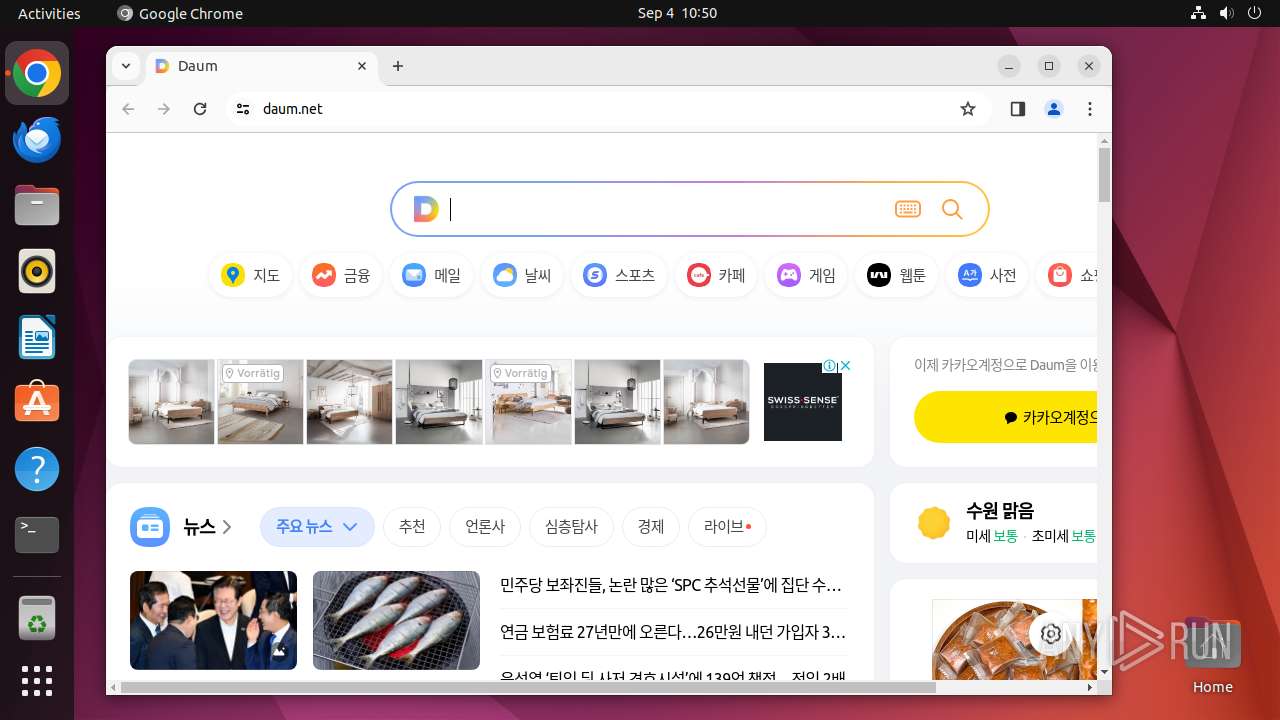Click the vertical page scrollbar

point(1104,175)
